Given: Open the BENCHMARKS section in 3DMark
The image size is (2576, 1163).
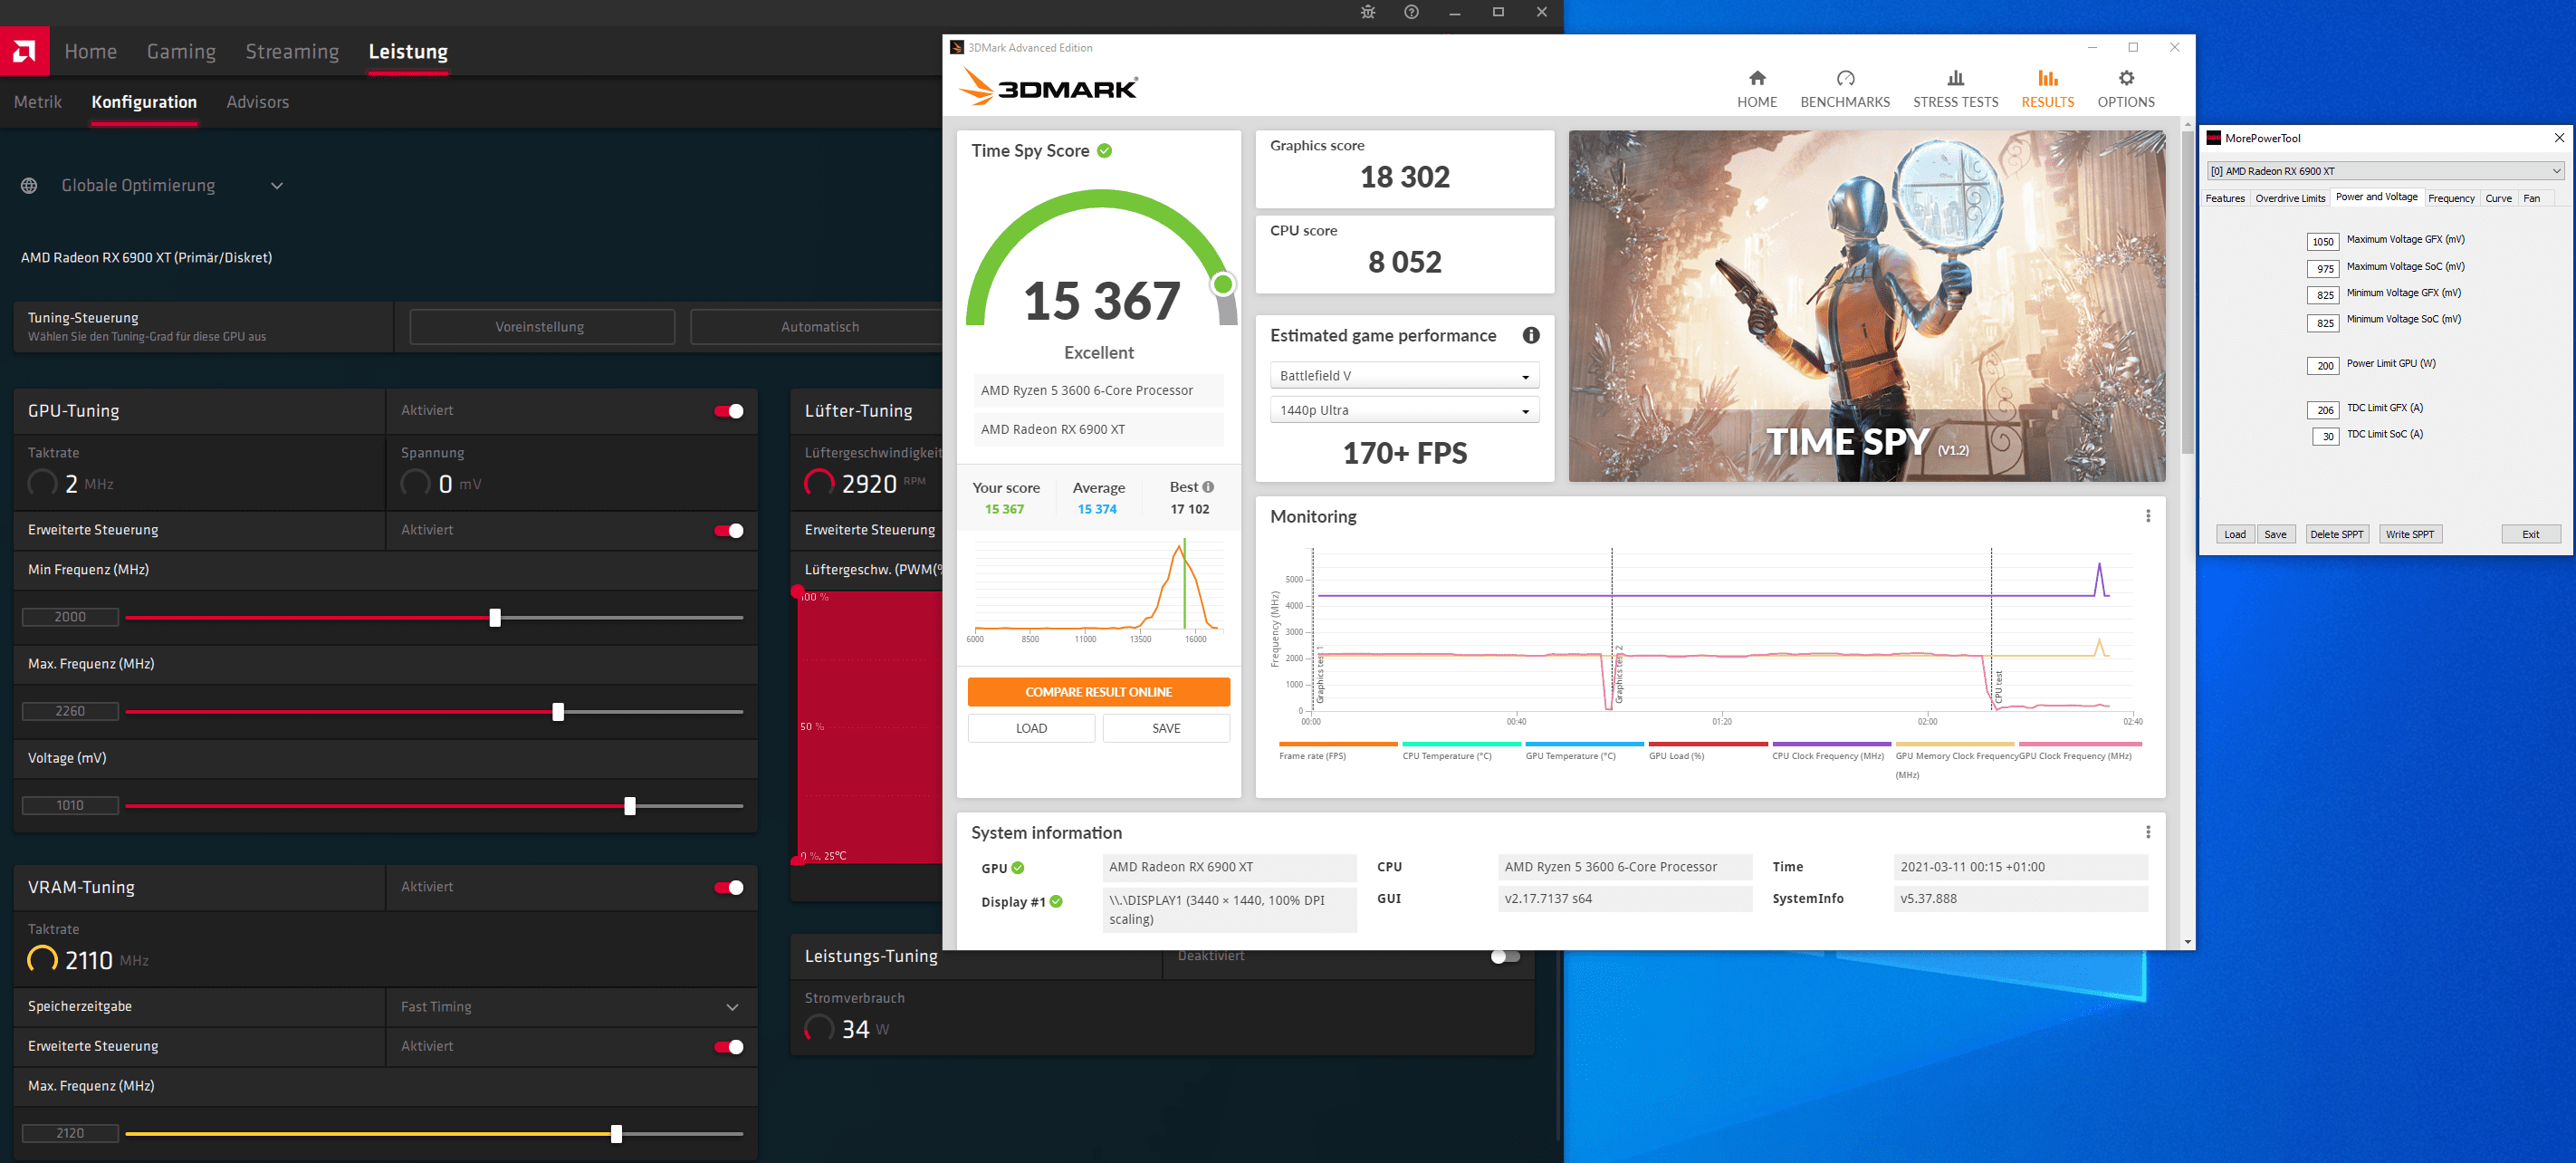Looking at the screenshot, I should click(1845, 89).
